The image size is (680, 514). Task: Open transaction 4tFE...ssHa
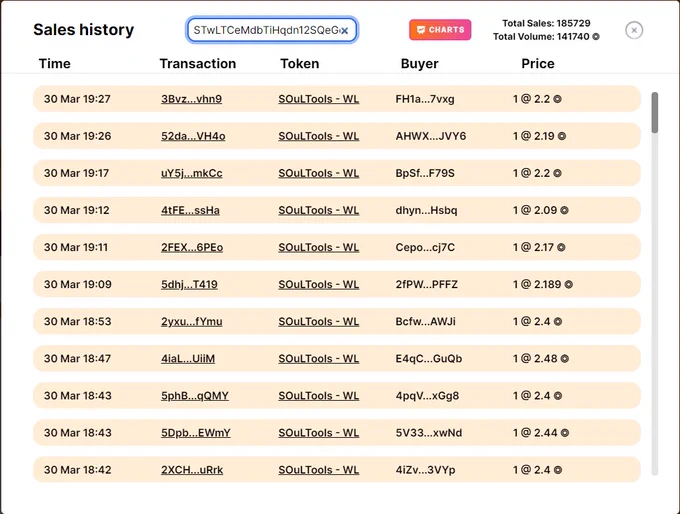point(190,210)
